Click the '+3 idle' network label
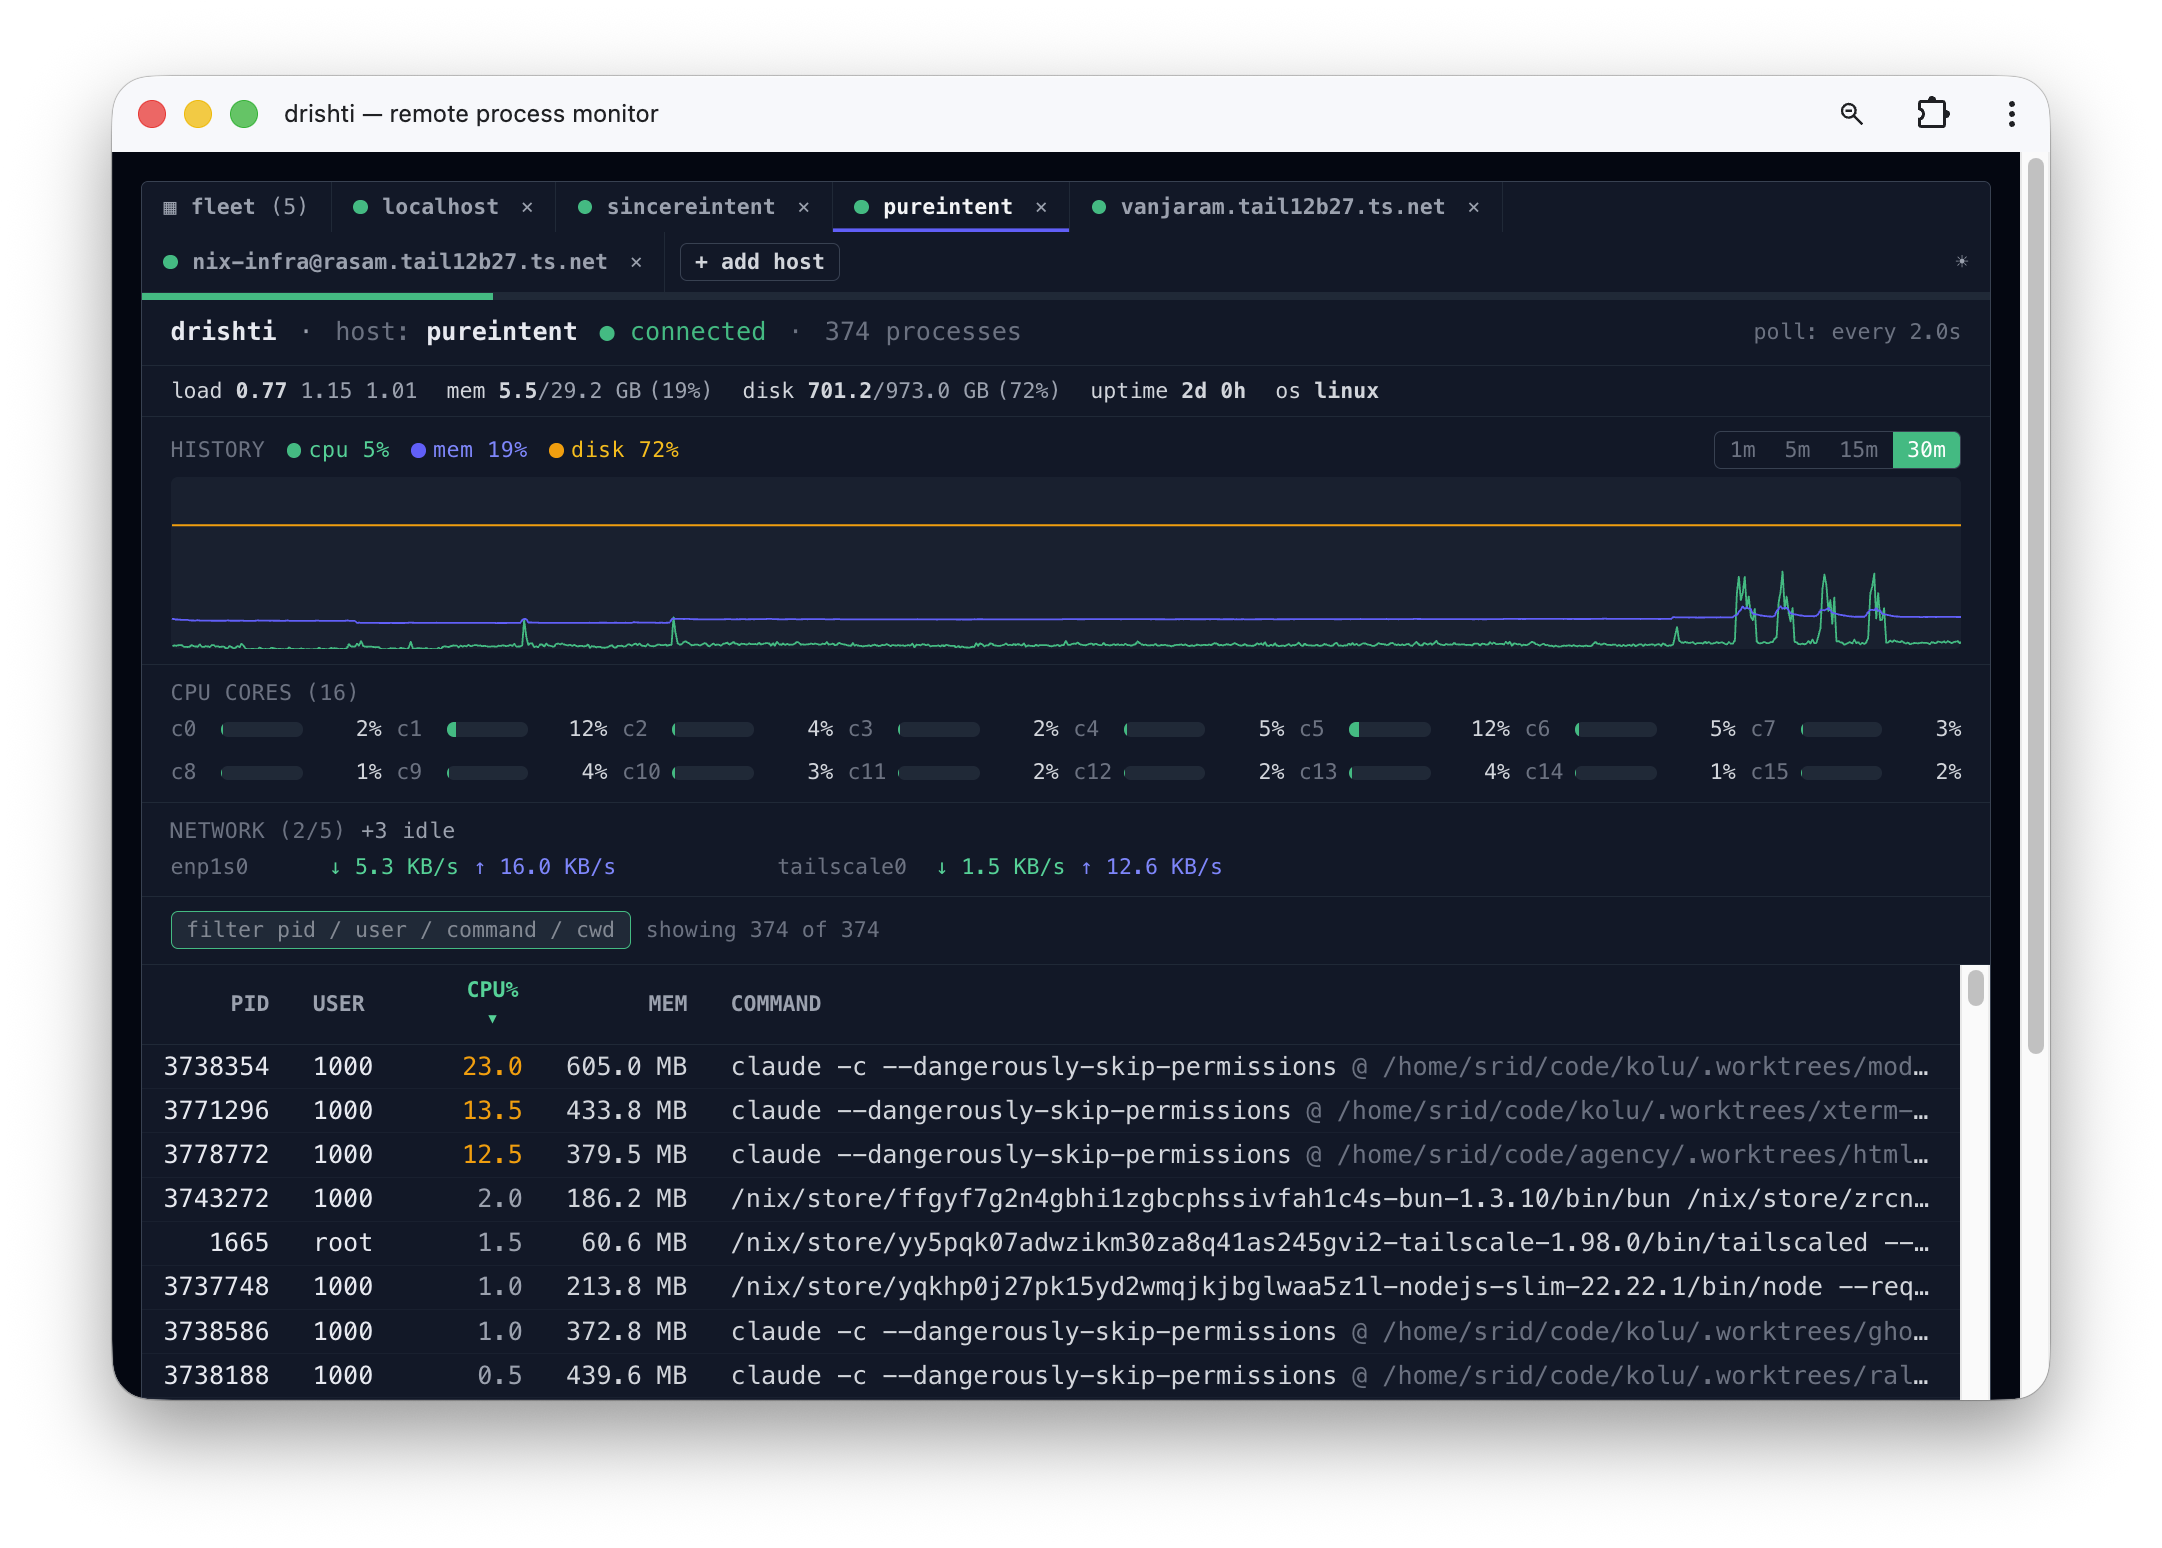 point(408,831)
